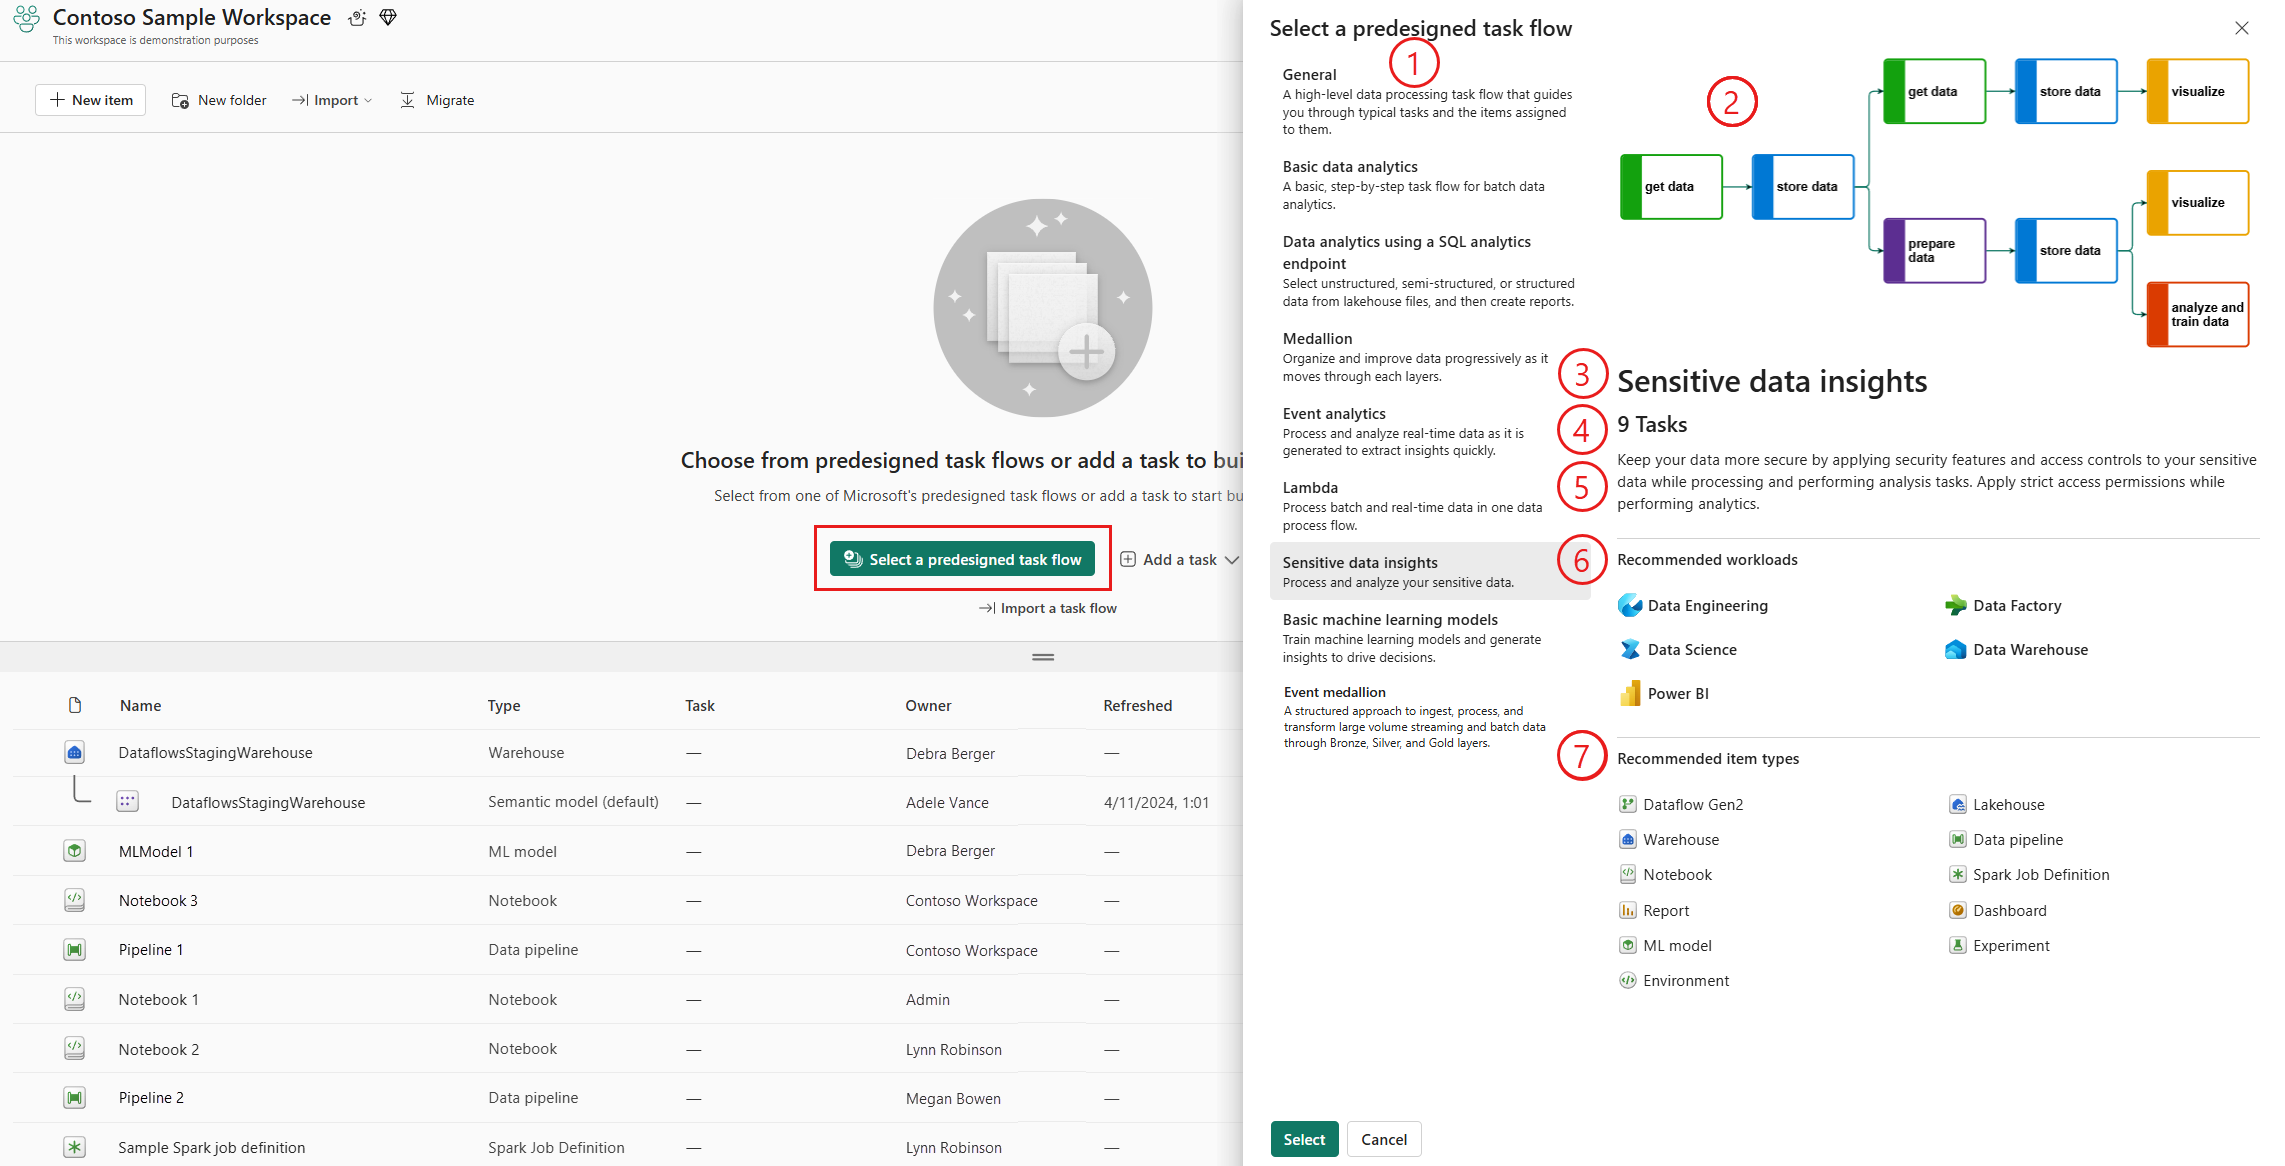Image resolution: width=2285 pixels, height=1166 pixels.
Task: Click the Lakehouse recommended item type icon
Action: tap(1957, 804)
